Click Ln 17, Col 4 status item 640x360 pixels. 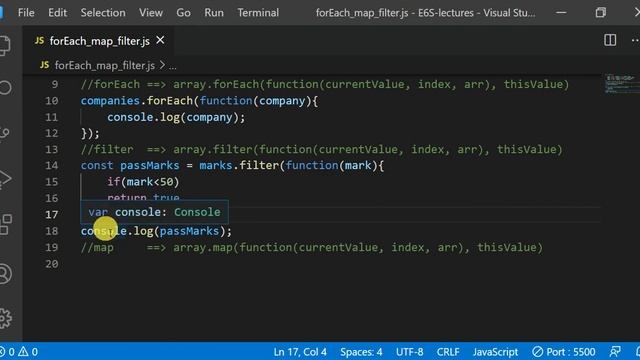pyautogui.click(x=300, y=351)
